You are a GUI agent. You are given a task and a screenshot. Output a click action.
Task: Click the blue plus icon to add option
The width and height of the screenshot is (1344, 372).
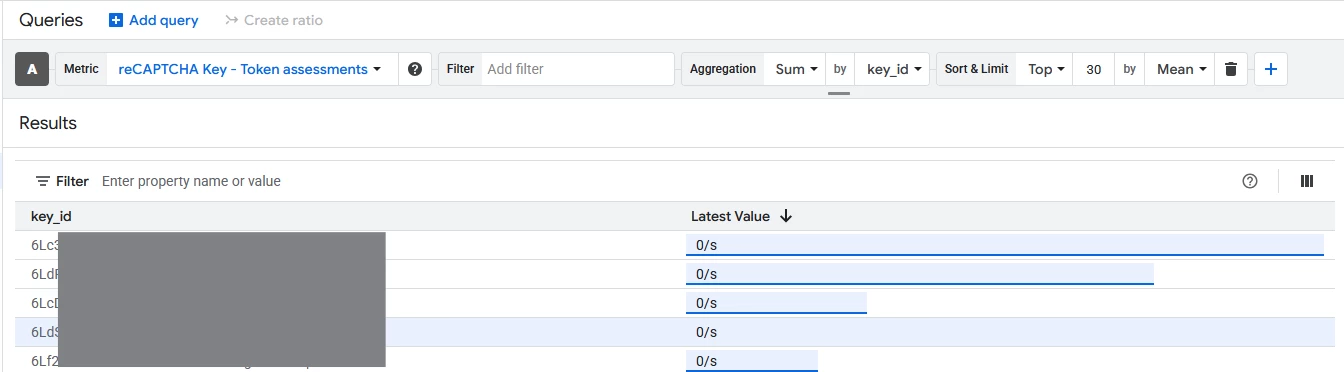coord(1271,69)
